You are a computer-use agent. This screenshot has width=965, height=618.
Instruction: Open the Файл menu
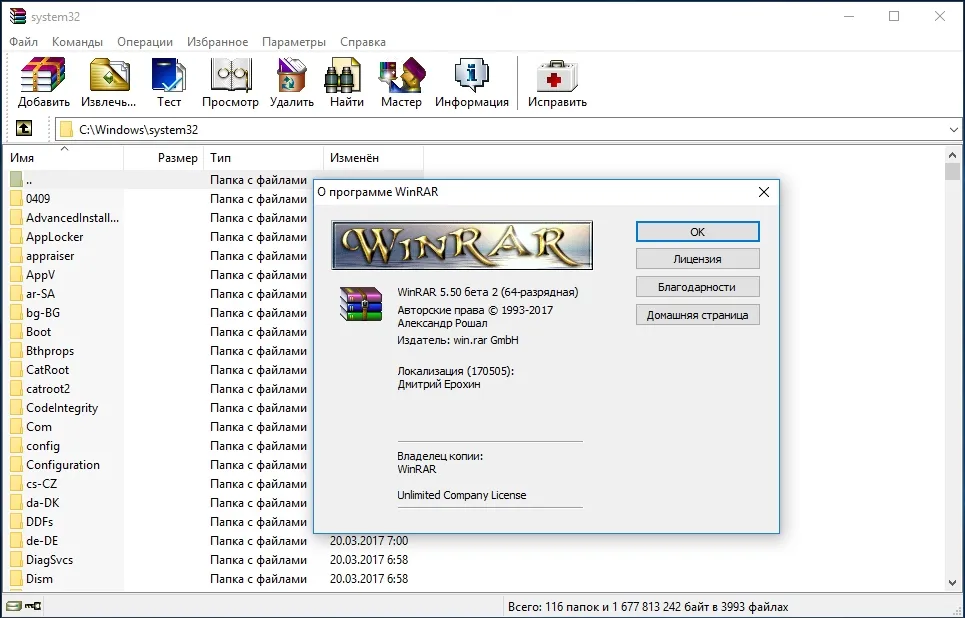coord(23,42)
